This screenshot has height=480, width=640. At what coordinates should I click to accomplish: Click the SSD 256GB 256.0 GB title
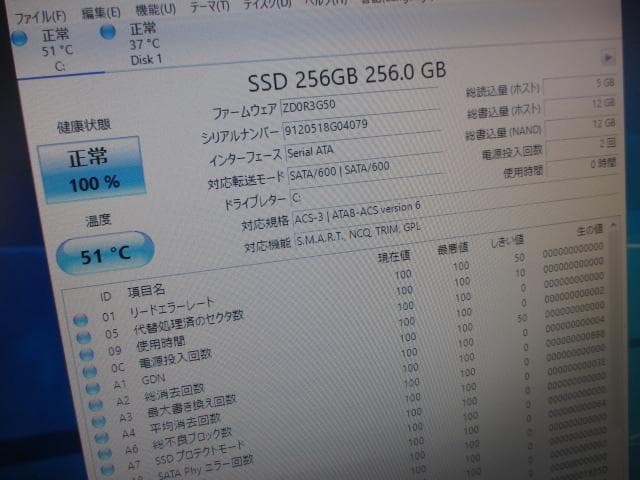[347, 76]
